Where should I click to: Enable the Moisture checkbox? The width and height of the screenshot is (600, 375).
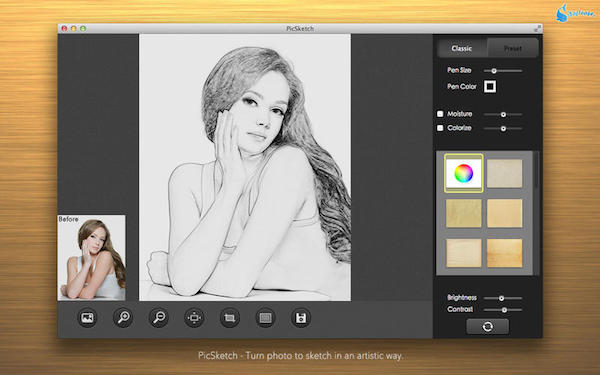click(x=440, y=114)
